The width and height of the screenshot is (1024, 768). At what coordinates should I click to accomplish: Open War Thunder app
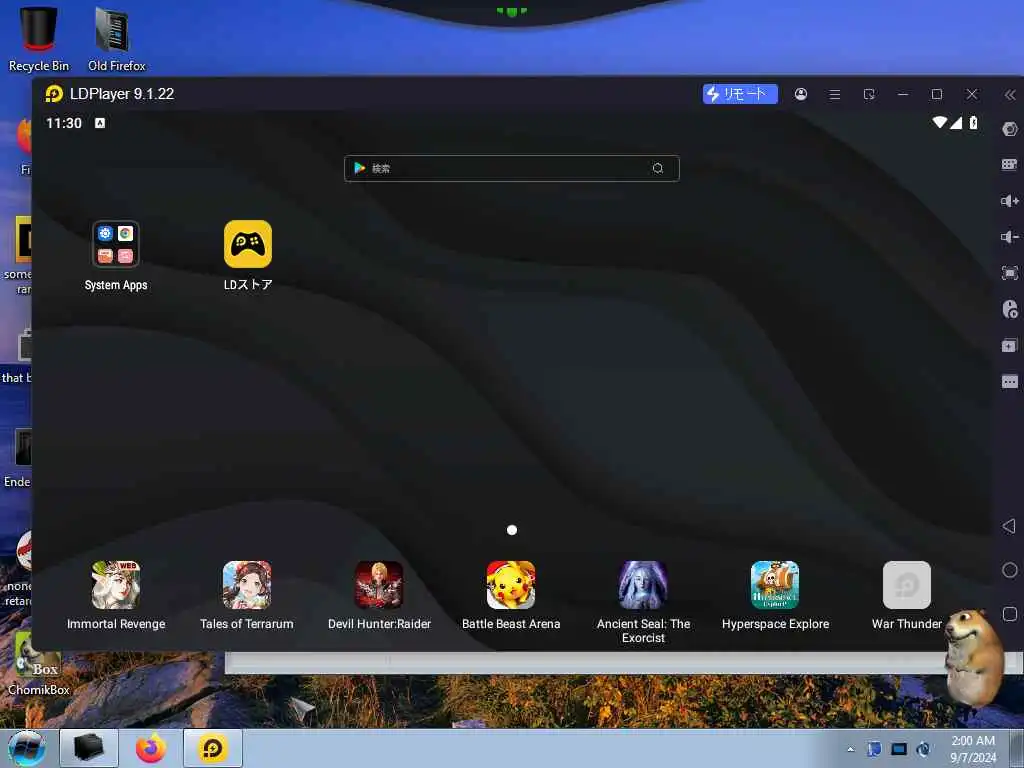click(906, 585)
